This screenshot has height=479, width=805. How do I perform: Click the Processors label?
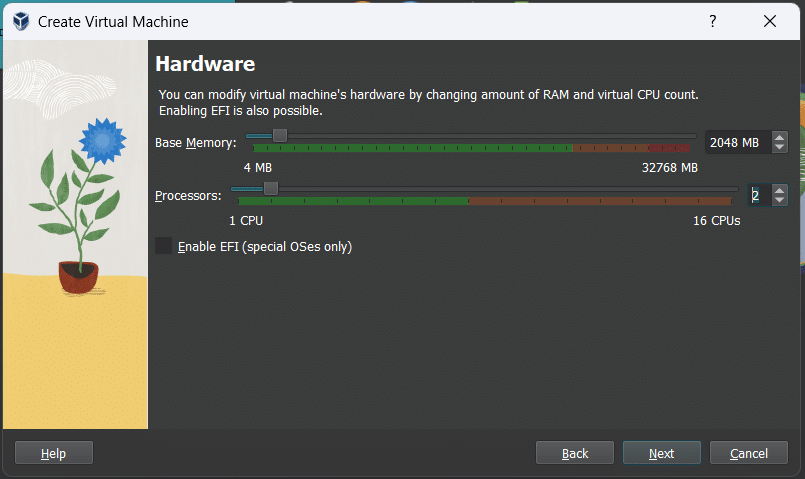[188, 195]
